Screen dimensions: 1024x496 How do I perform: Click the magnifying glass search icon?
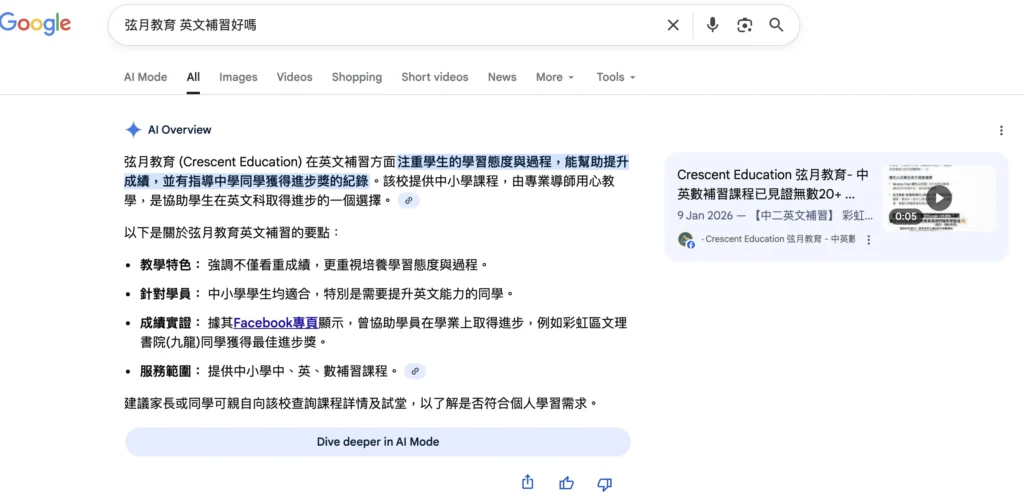click(776, 25)
